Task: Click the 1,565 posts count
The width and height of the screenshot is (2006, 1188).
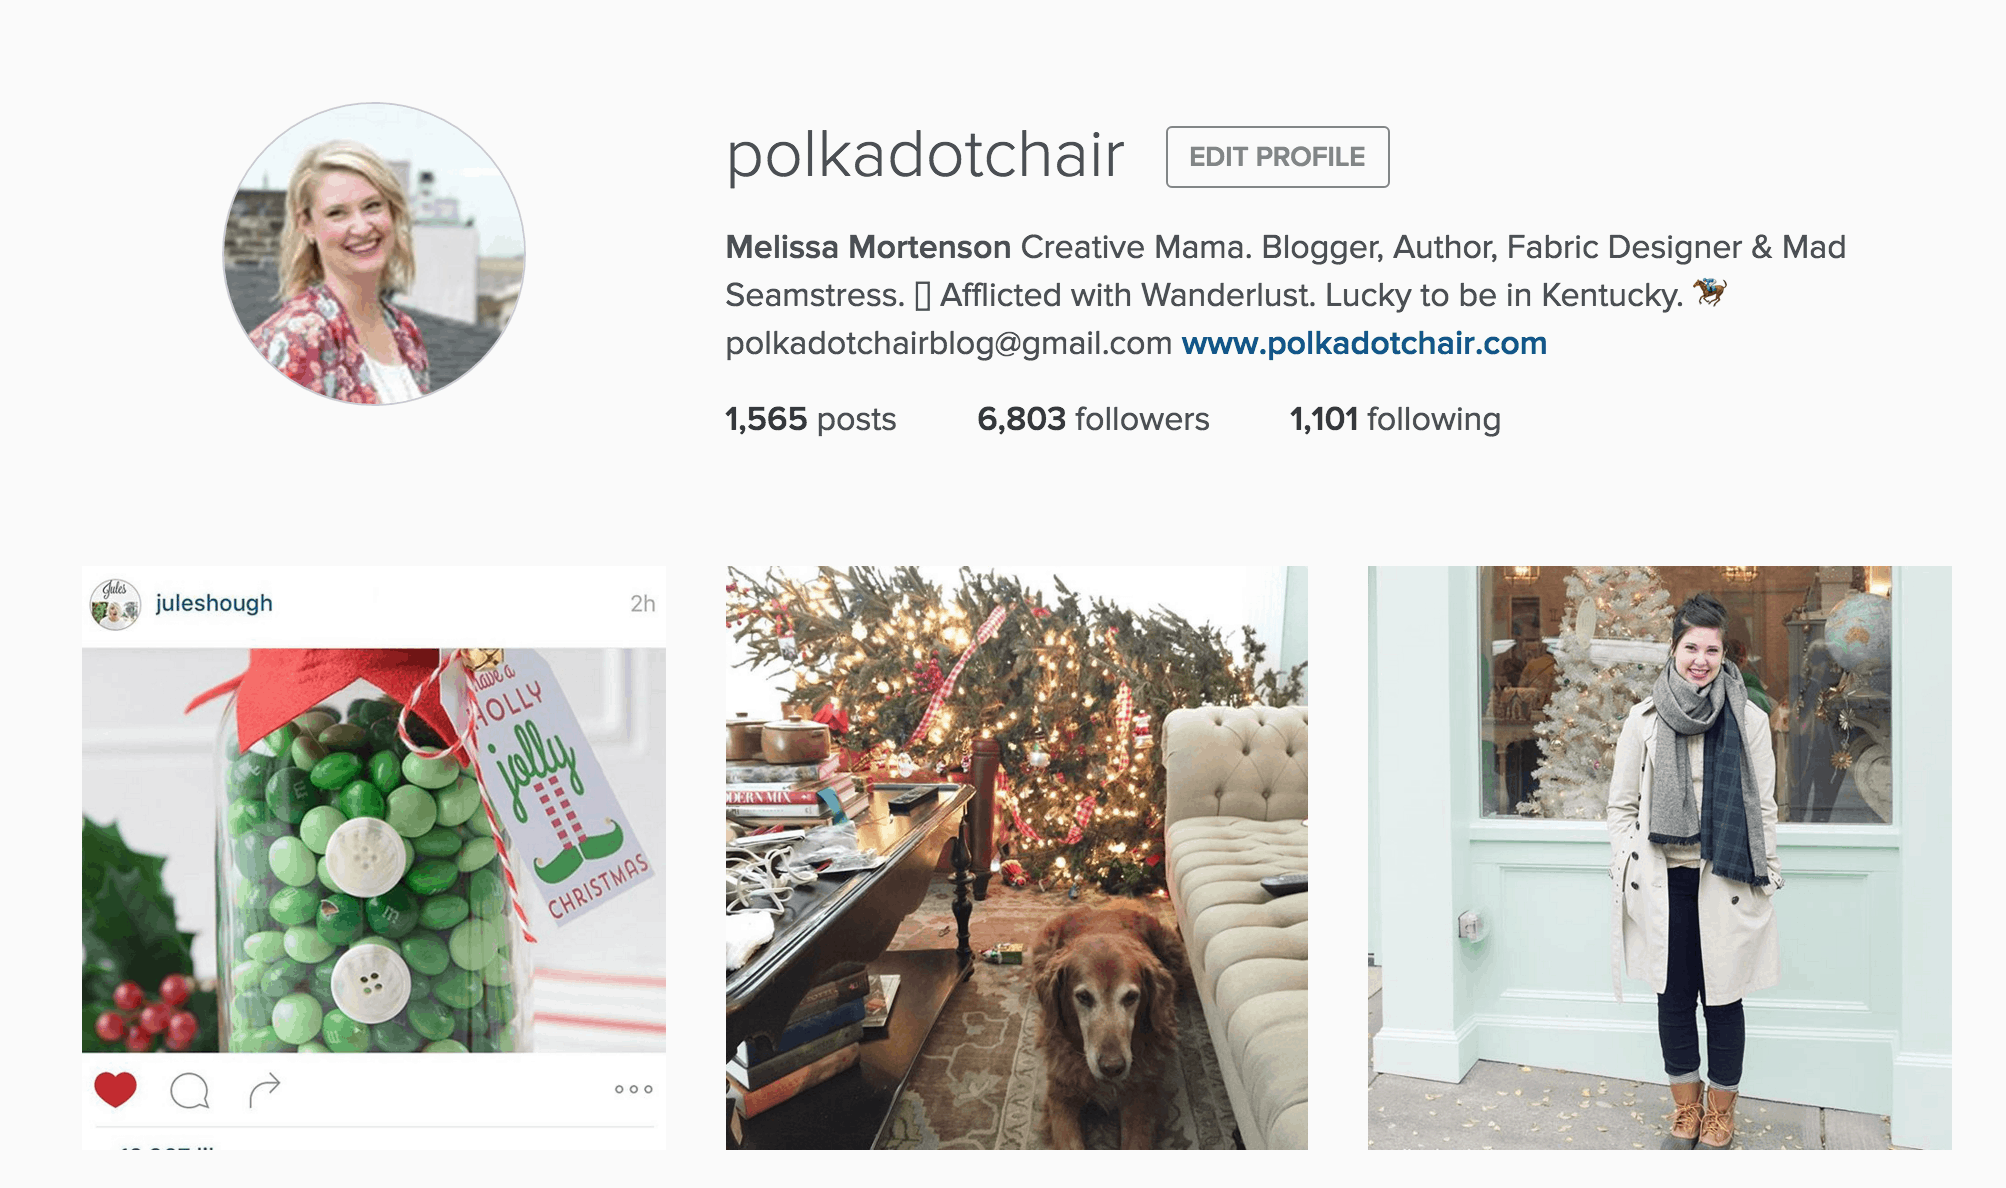Action: 810,419
